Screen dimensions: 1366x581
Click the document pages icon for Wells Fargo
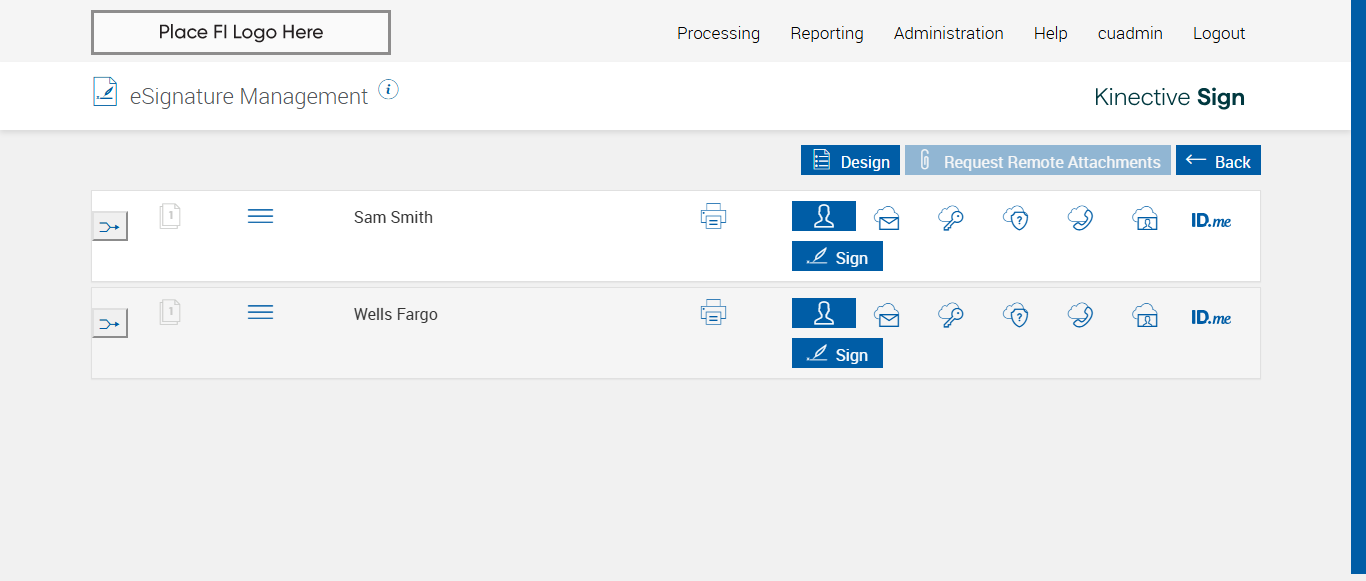click(x=170, y=313)
